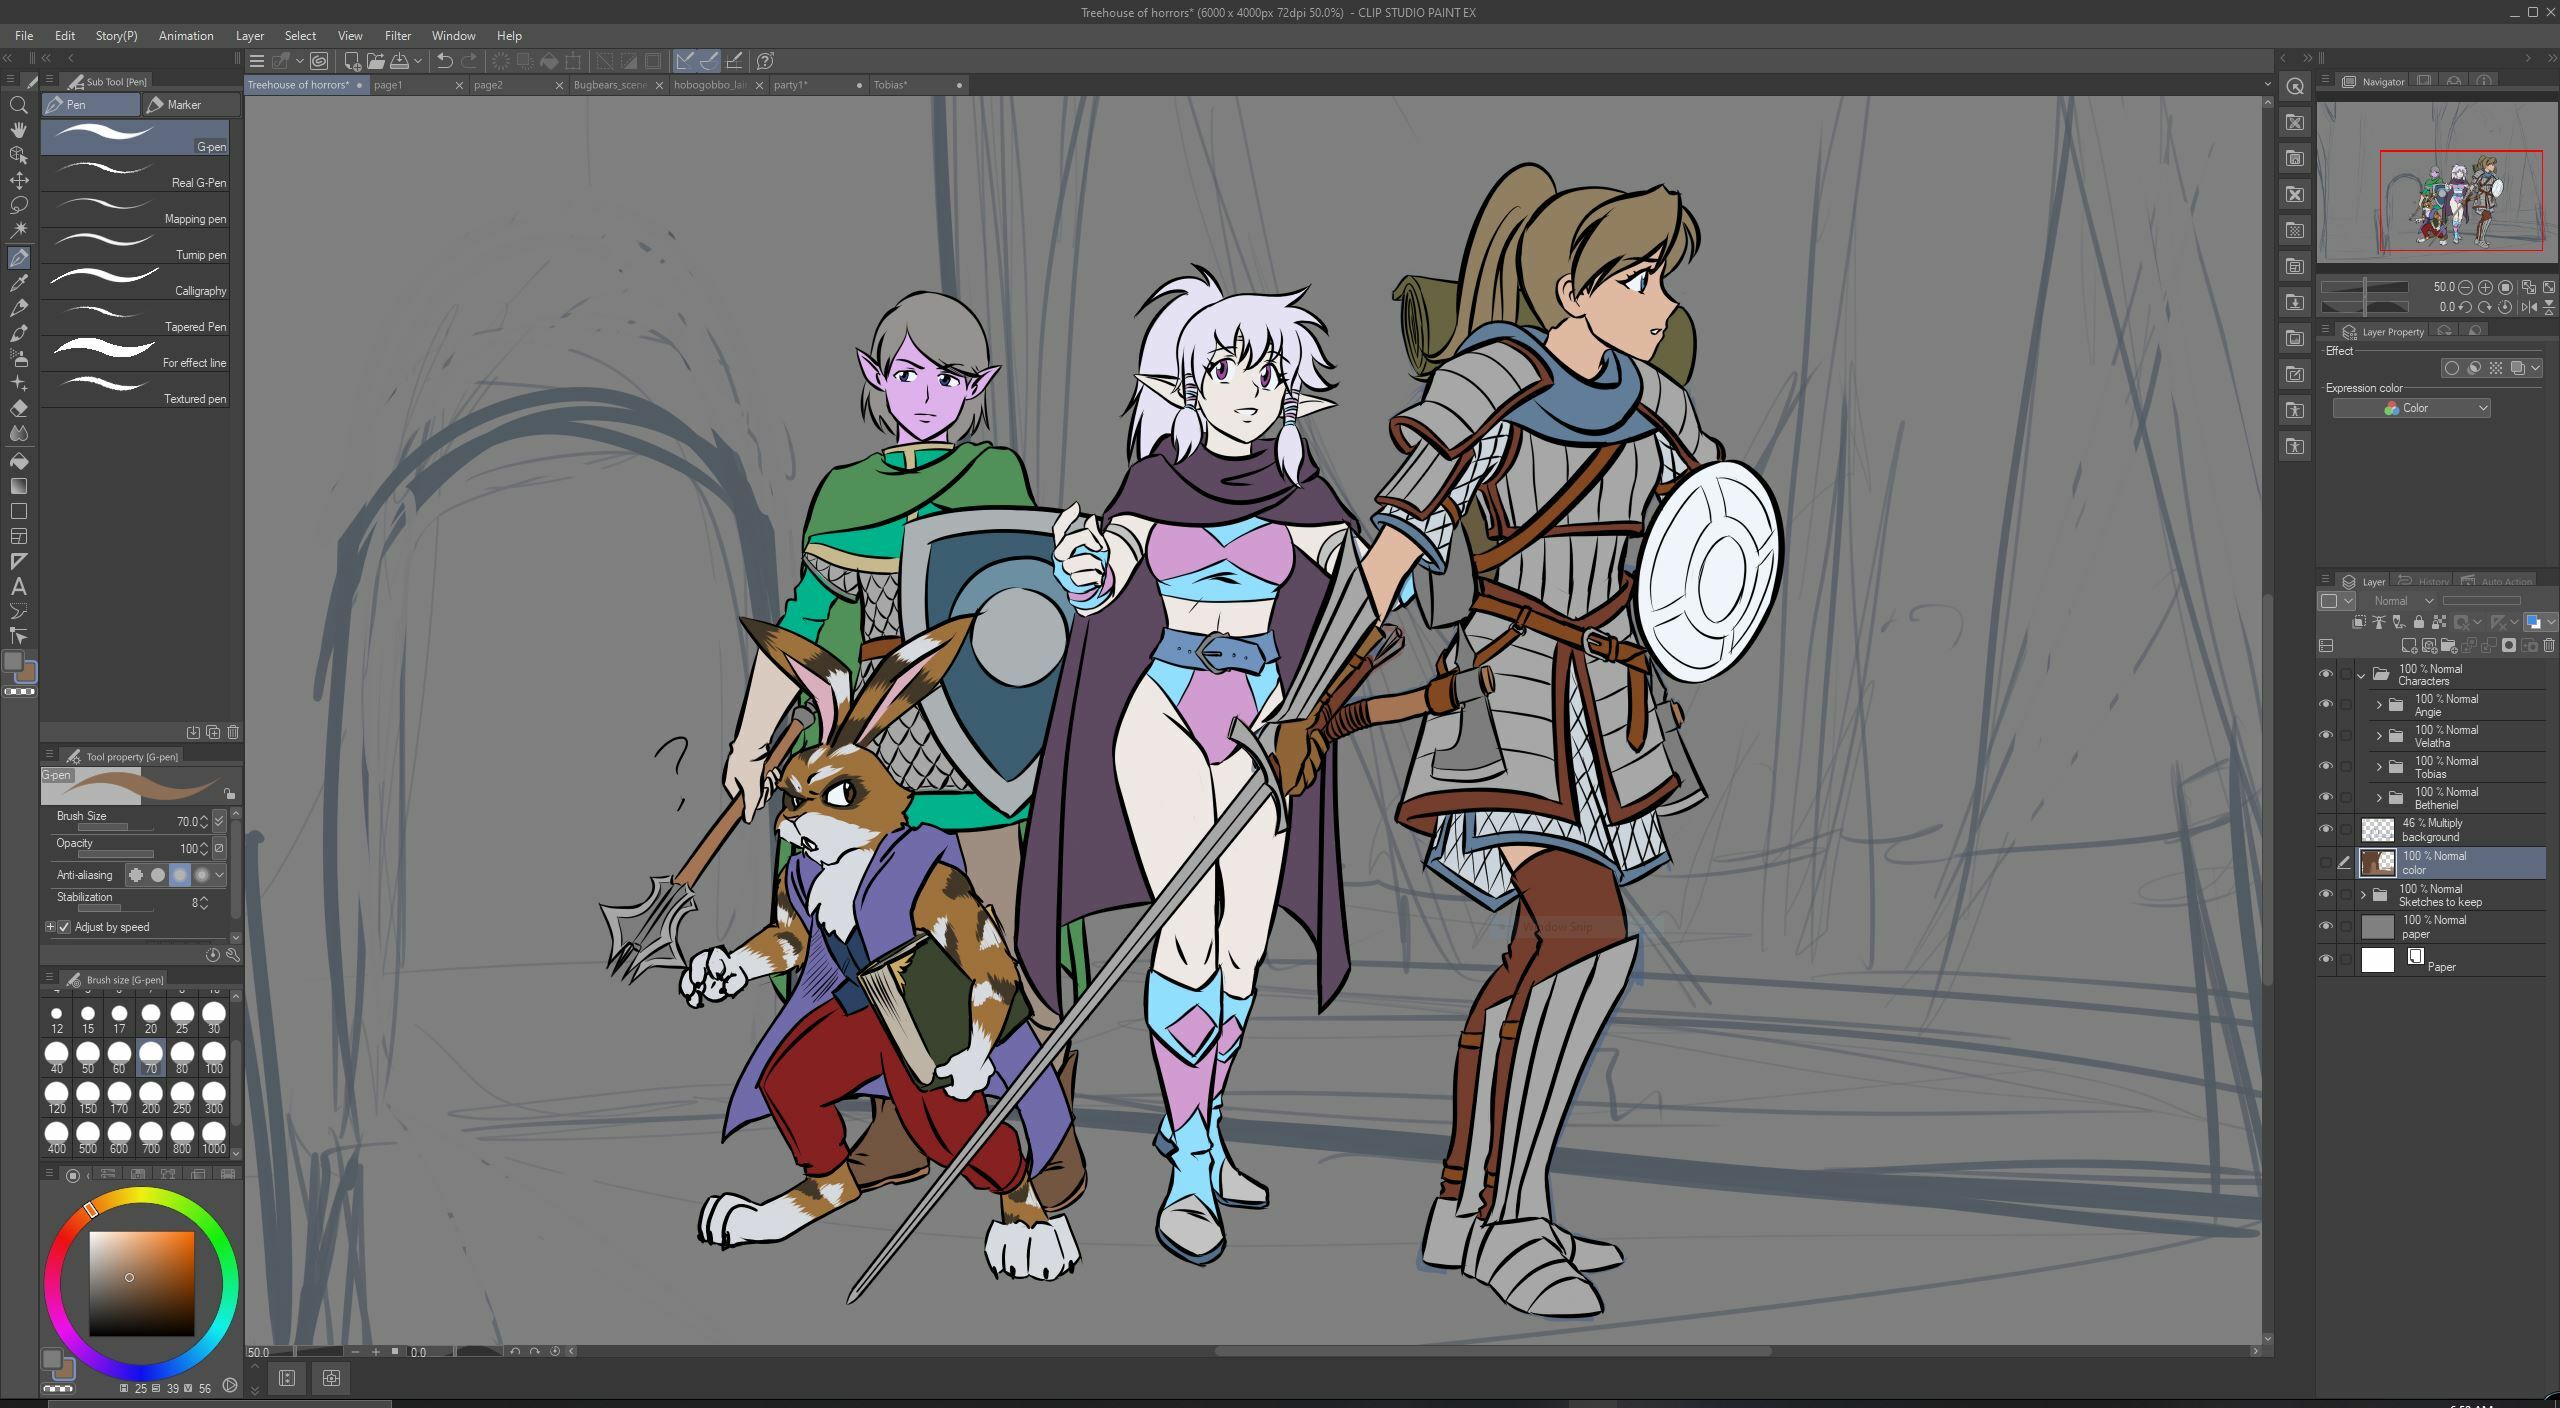Open the Animation menu

(x=186, y=35)
